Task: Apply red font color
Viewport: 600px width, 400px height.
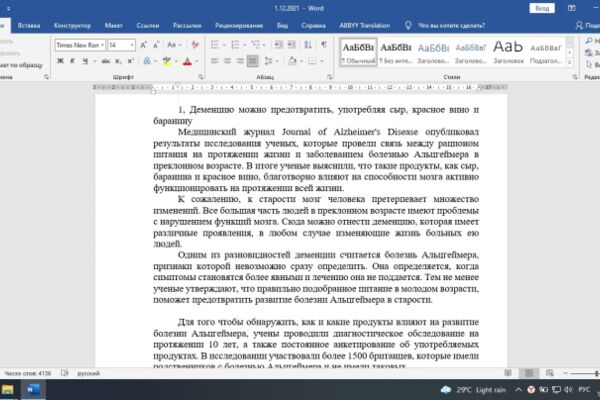Action: (x=187, y=61)
